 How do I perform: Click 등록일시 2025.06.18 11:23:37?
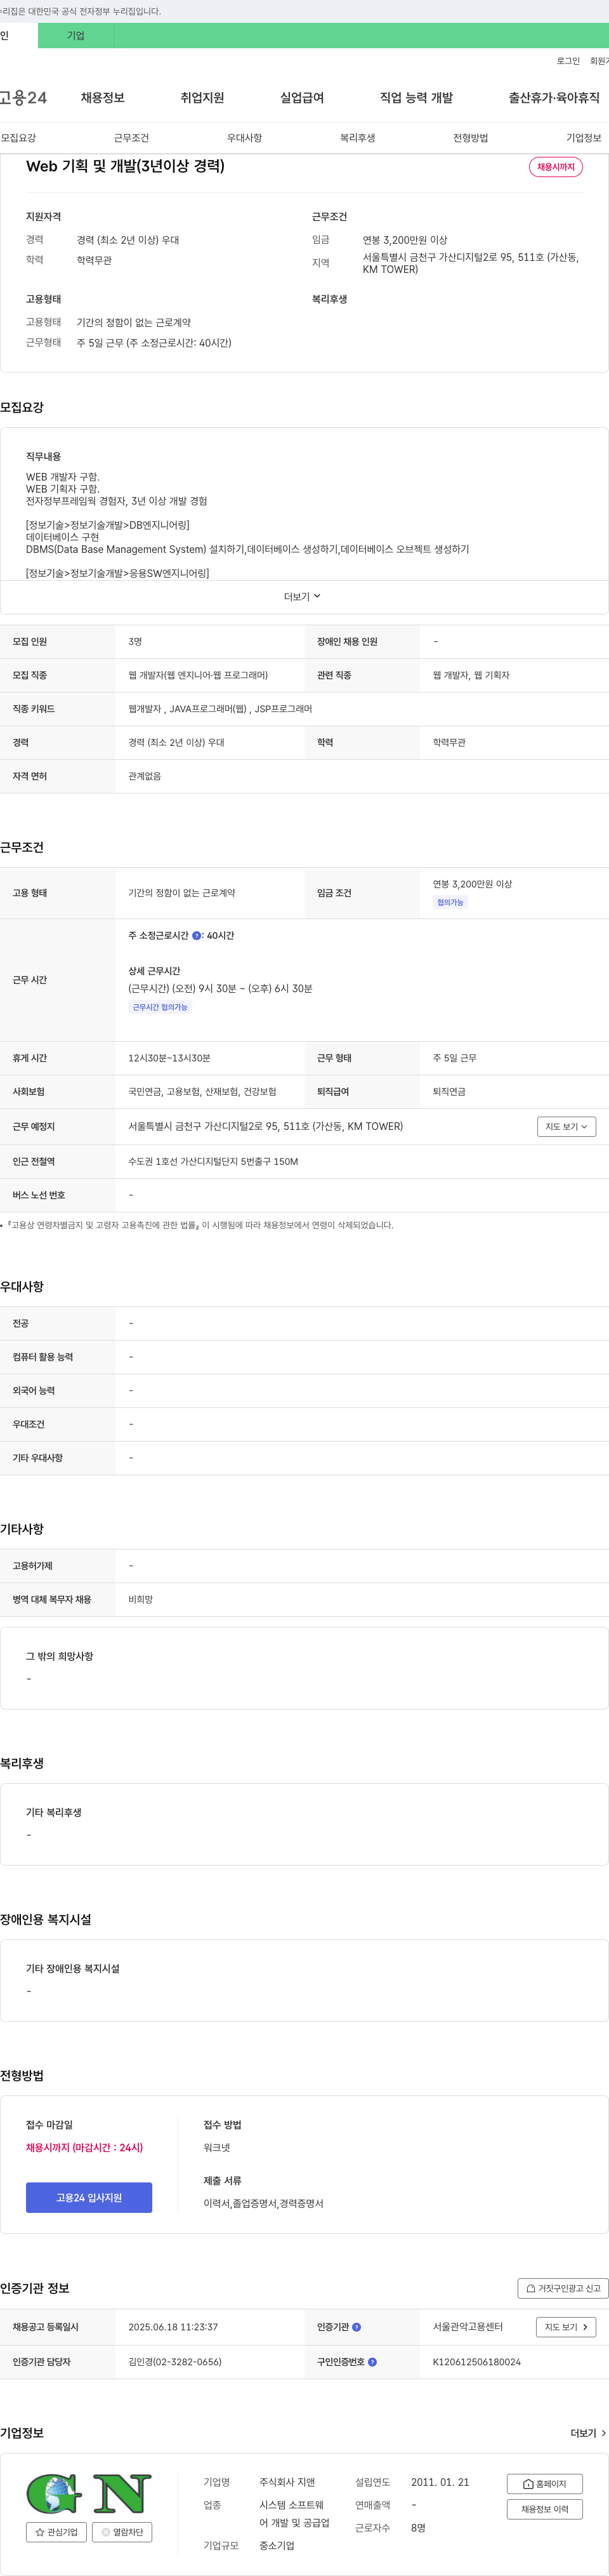[x=173, y=2327]
